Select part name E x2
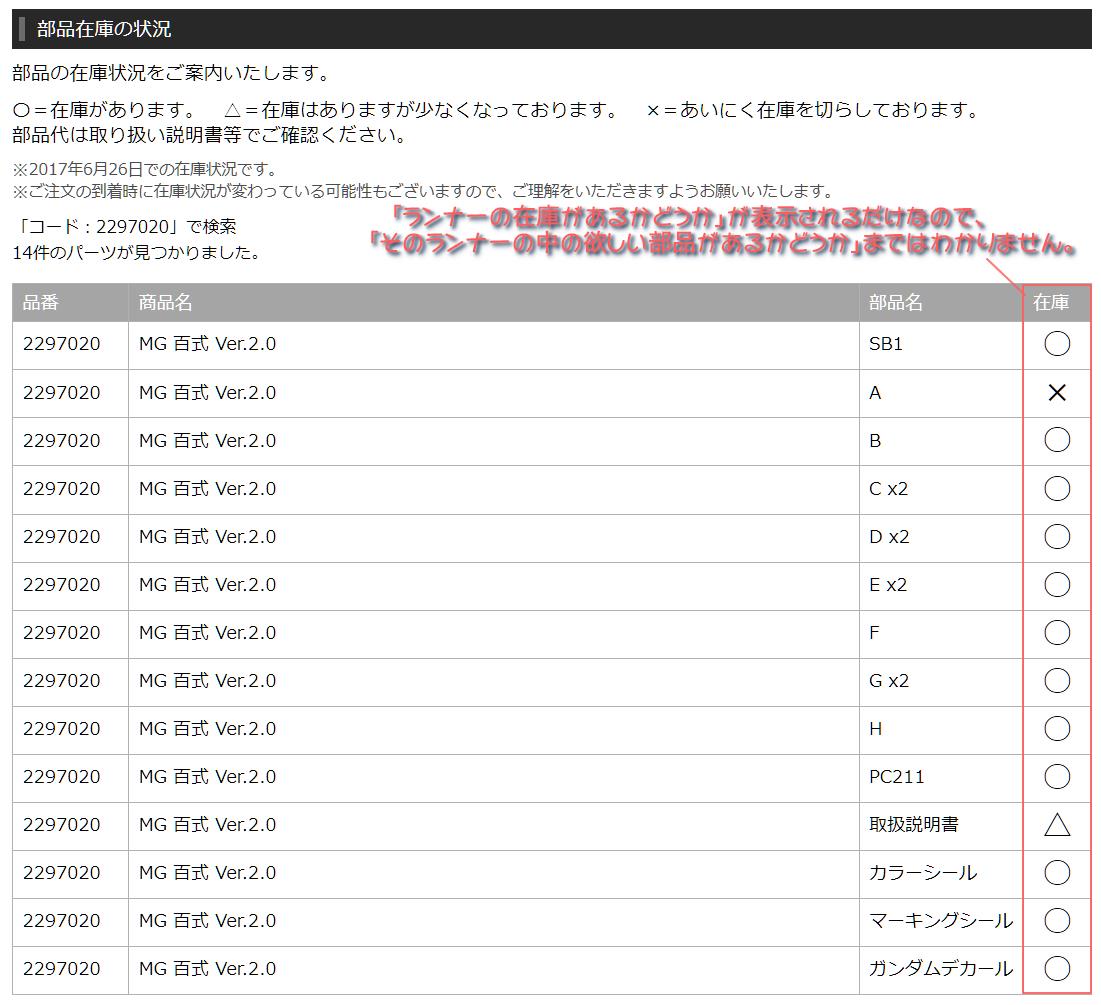The width and height of the screenshot is (1101, 1005). (888, 584)
